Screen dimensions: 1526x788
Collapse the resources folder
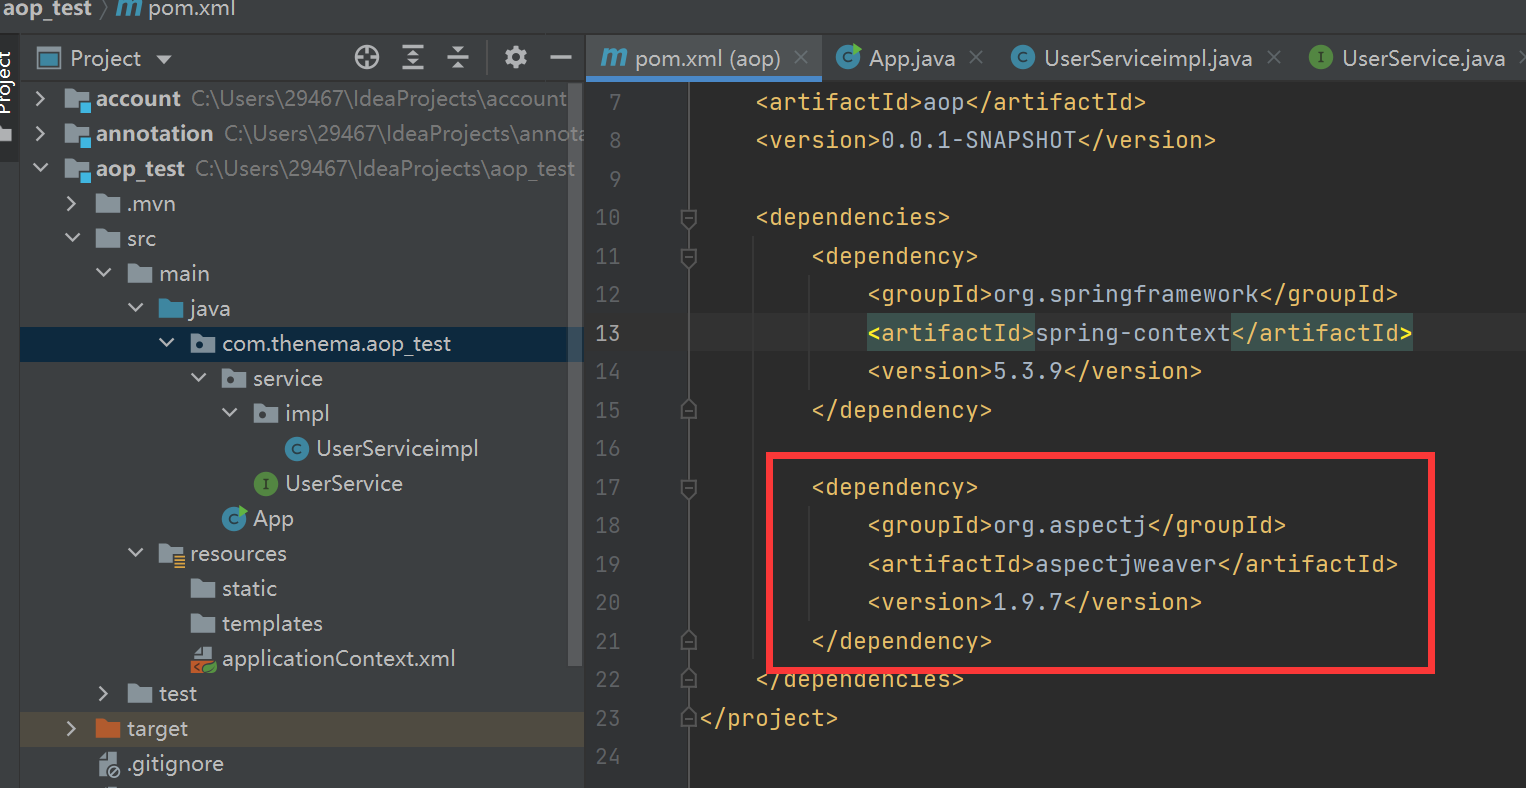pos(136,554)
